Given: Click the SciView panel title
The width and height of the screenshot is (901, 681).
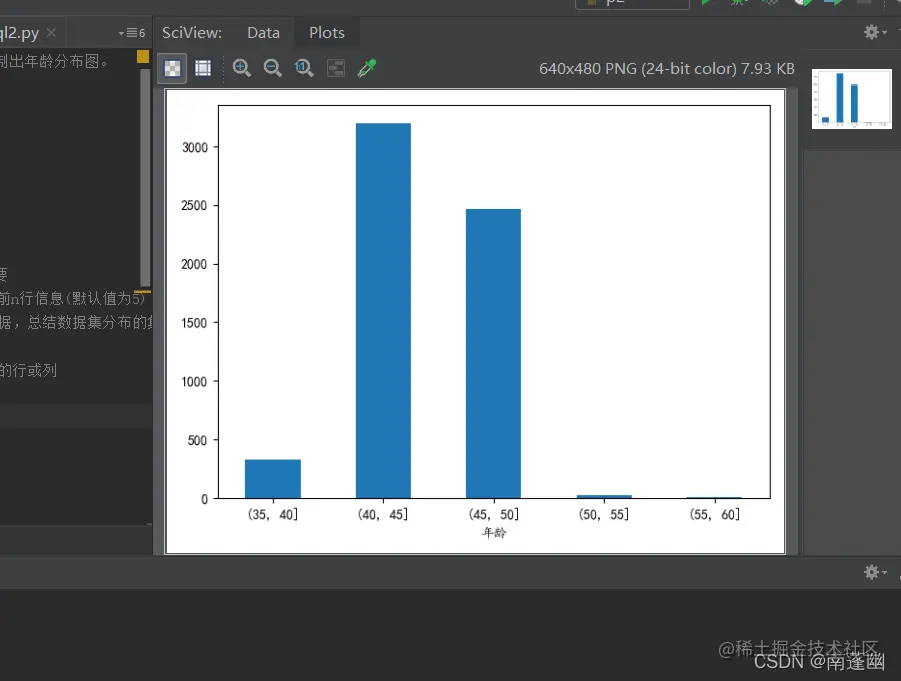Looking at the screenshot, I should pos(191,33).
